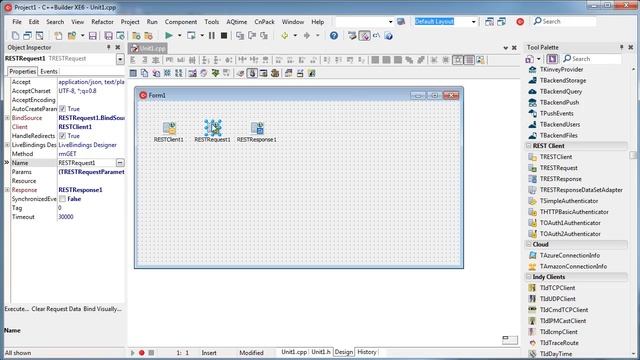Start macro recording with the red dot
The height and width of the screenshot is (360, 640).
[x=142, y=353]
